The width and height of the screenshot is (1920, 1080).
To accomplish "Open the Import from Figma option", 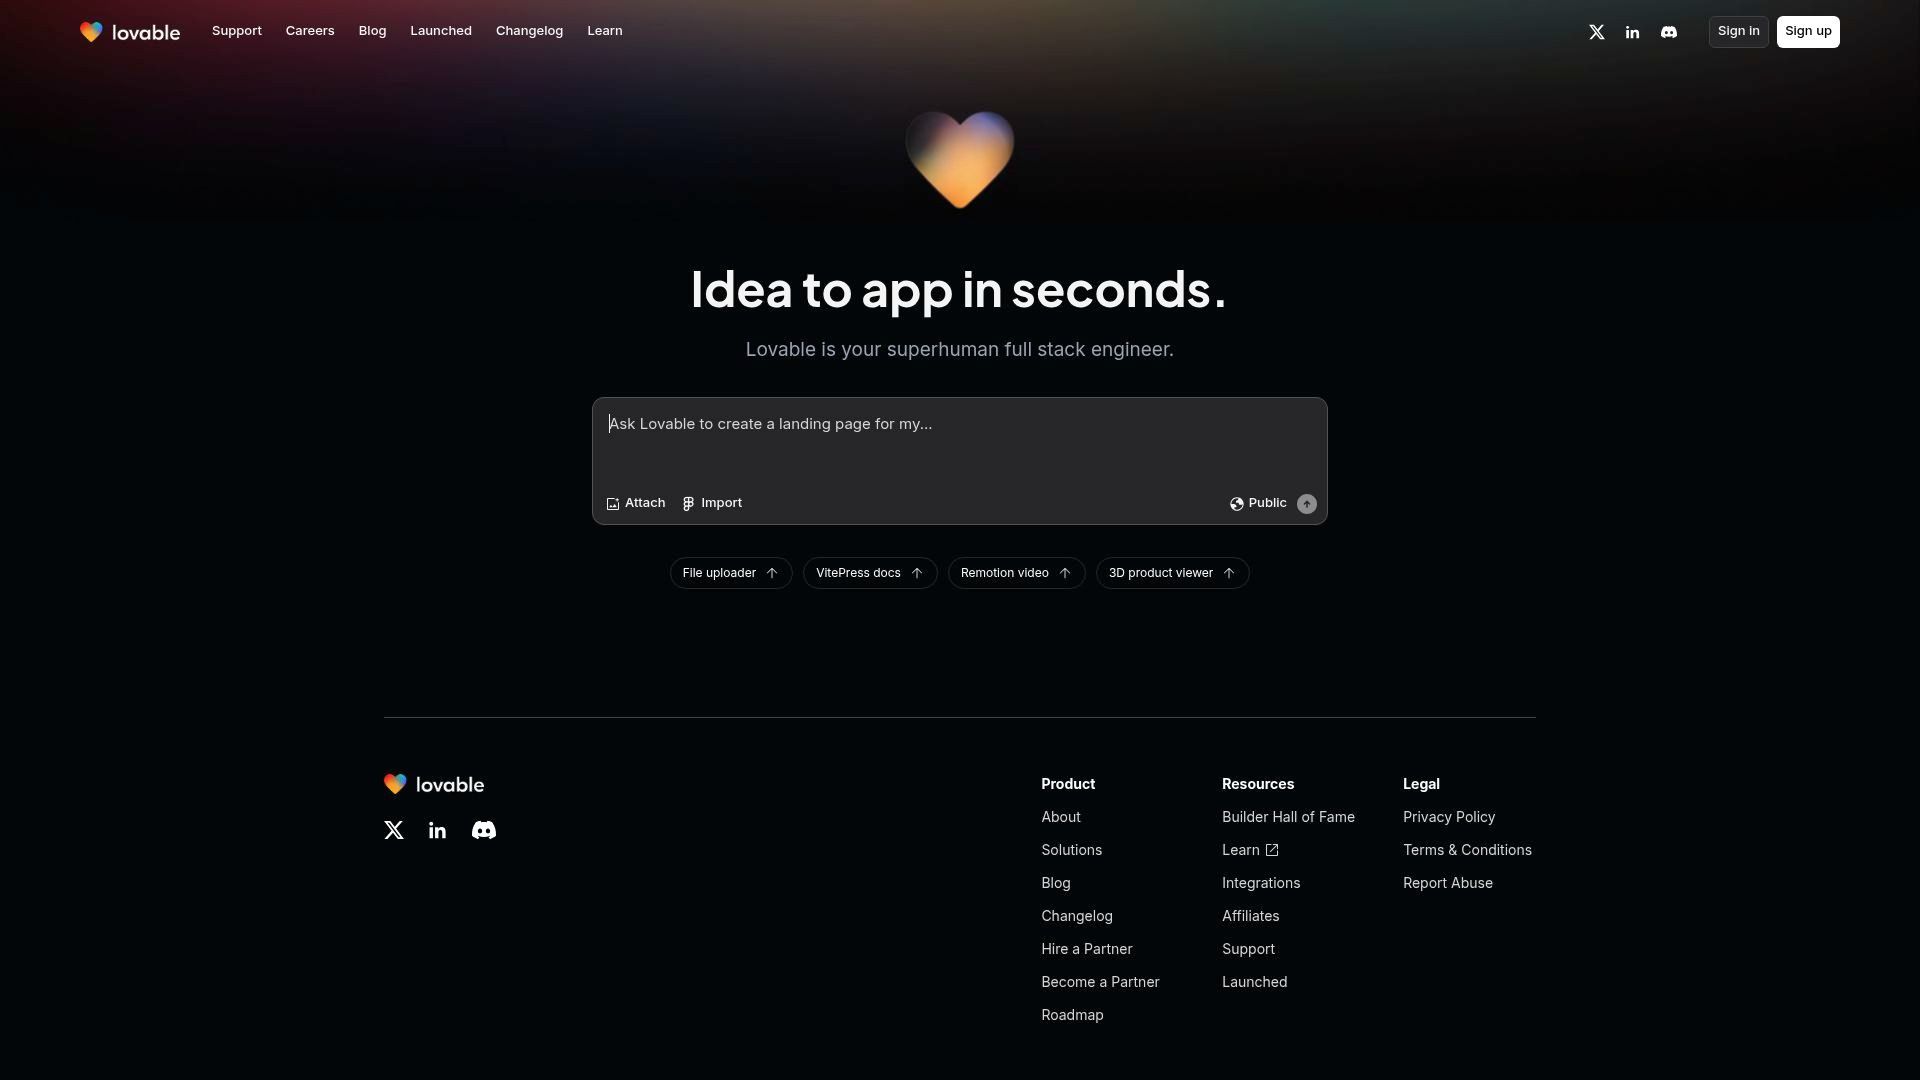I will pos(712,503).
